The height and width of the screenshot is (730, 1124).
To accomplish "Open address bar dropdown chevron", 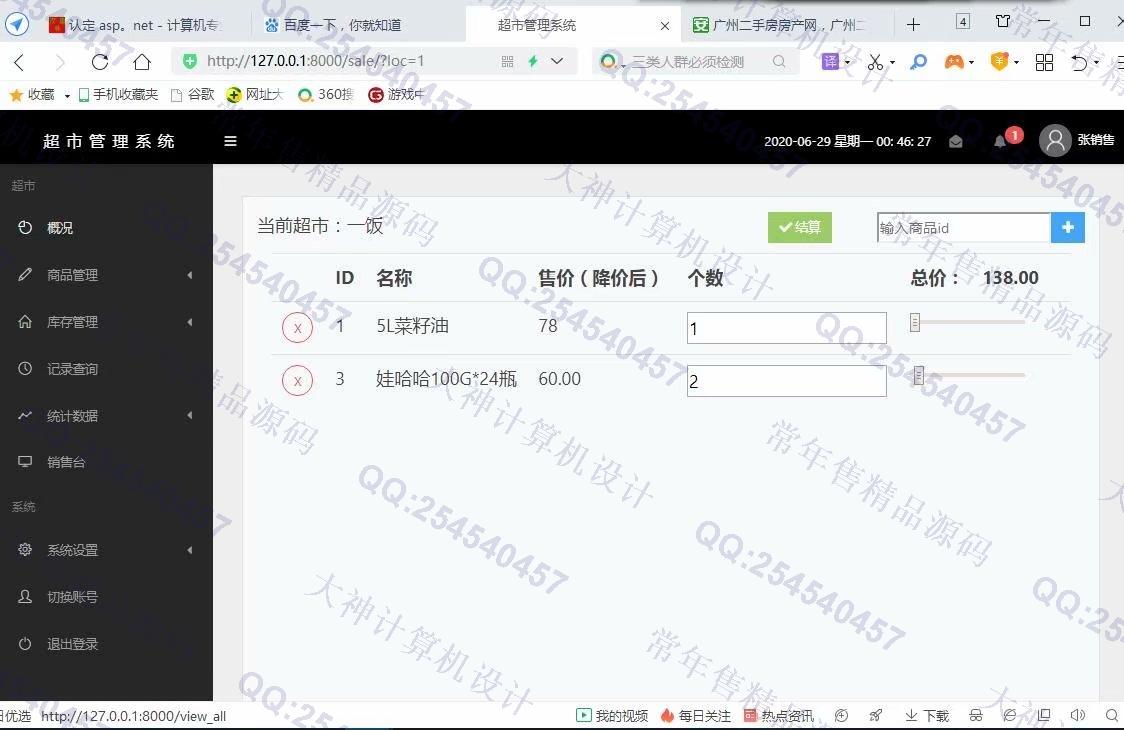I will pos(557,62).
